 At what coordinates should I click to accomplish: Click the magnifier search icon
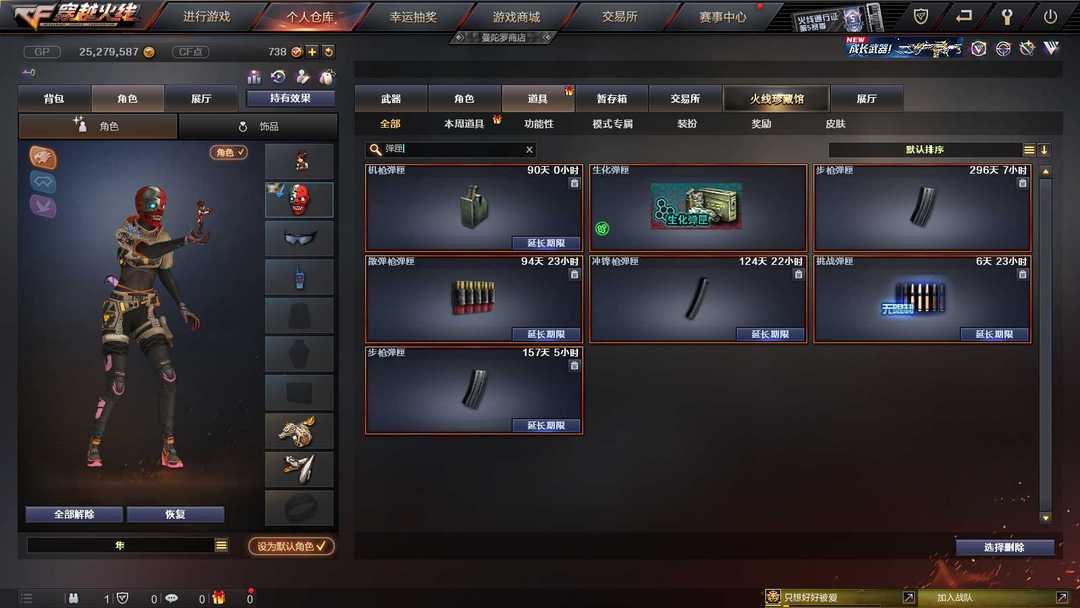click(375, 149)
